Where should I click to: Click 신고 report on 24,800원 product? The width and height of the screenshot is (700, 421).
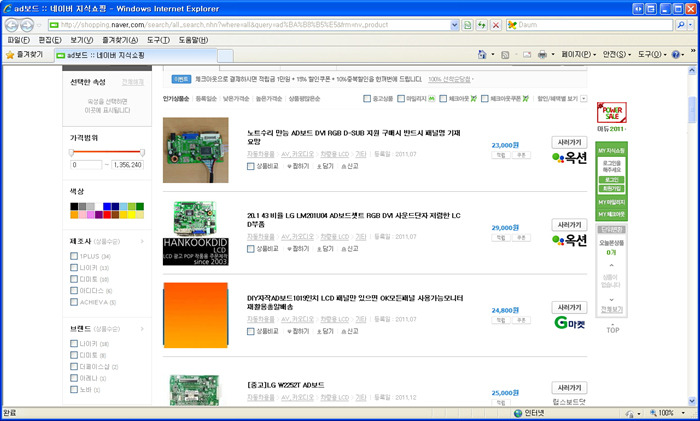(x=350, y=331)
